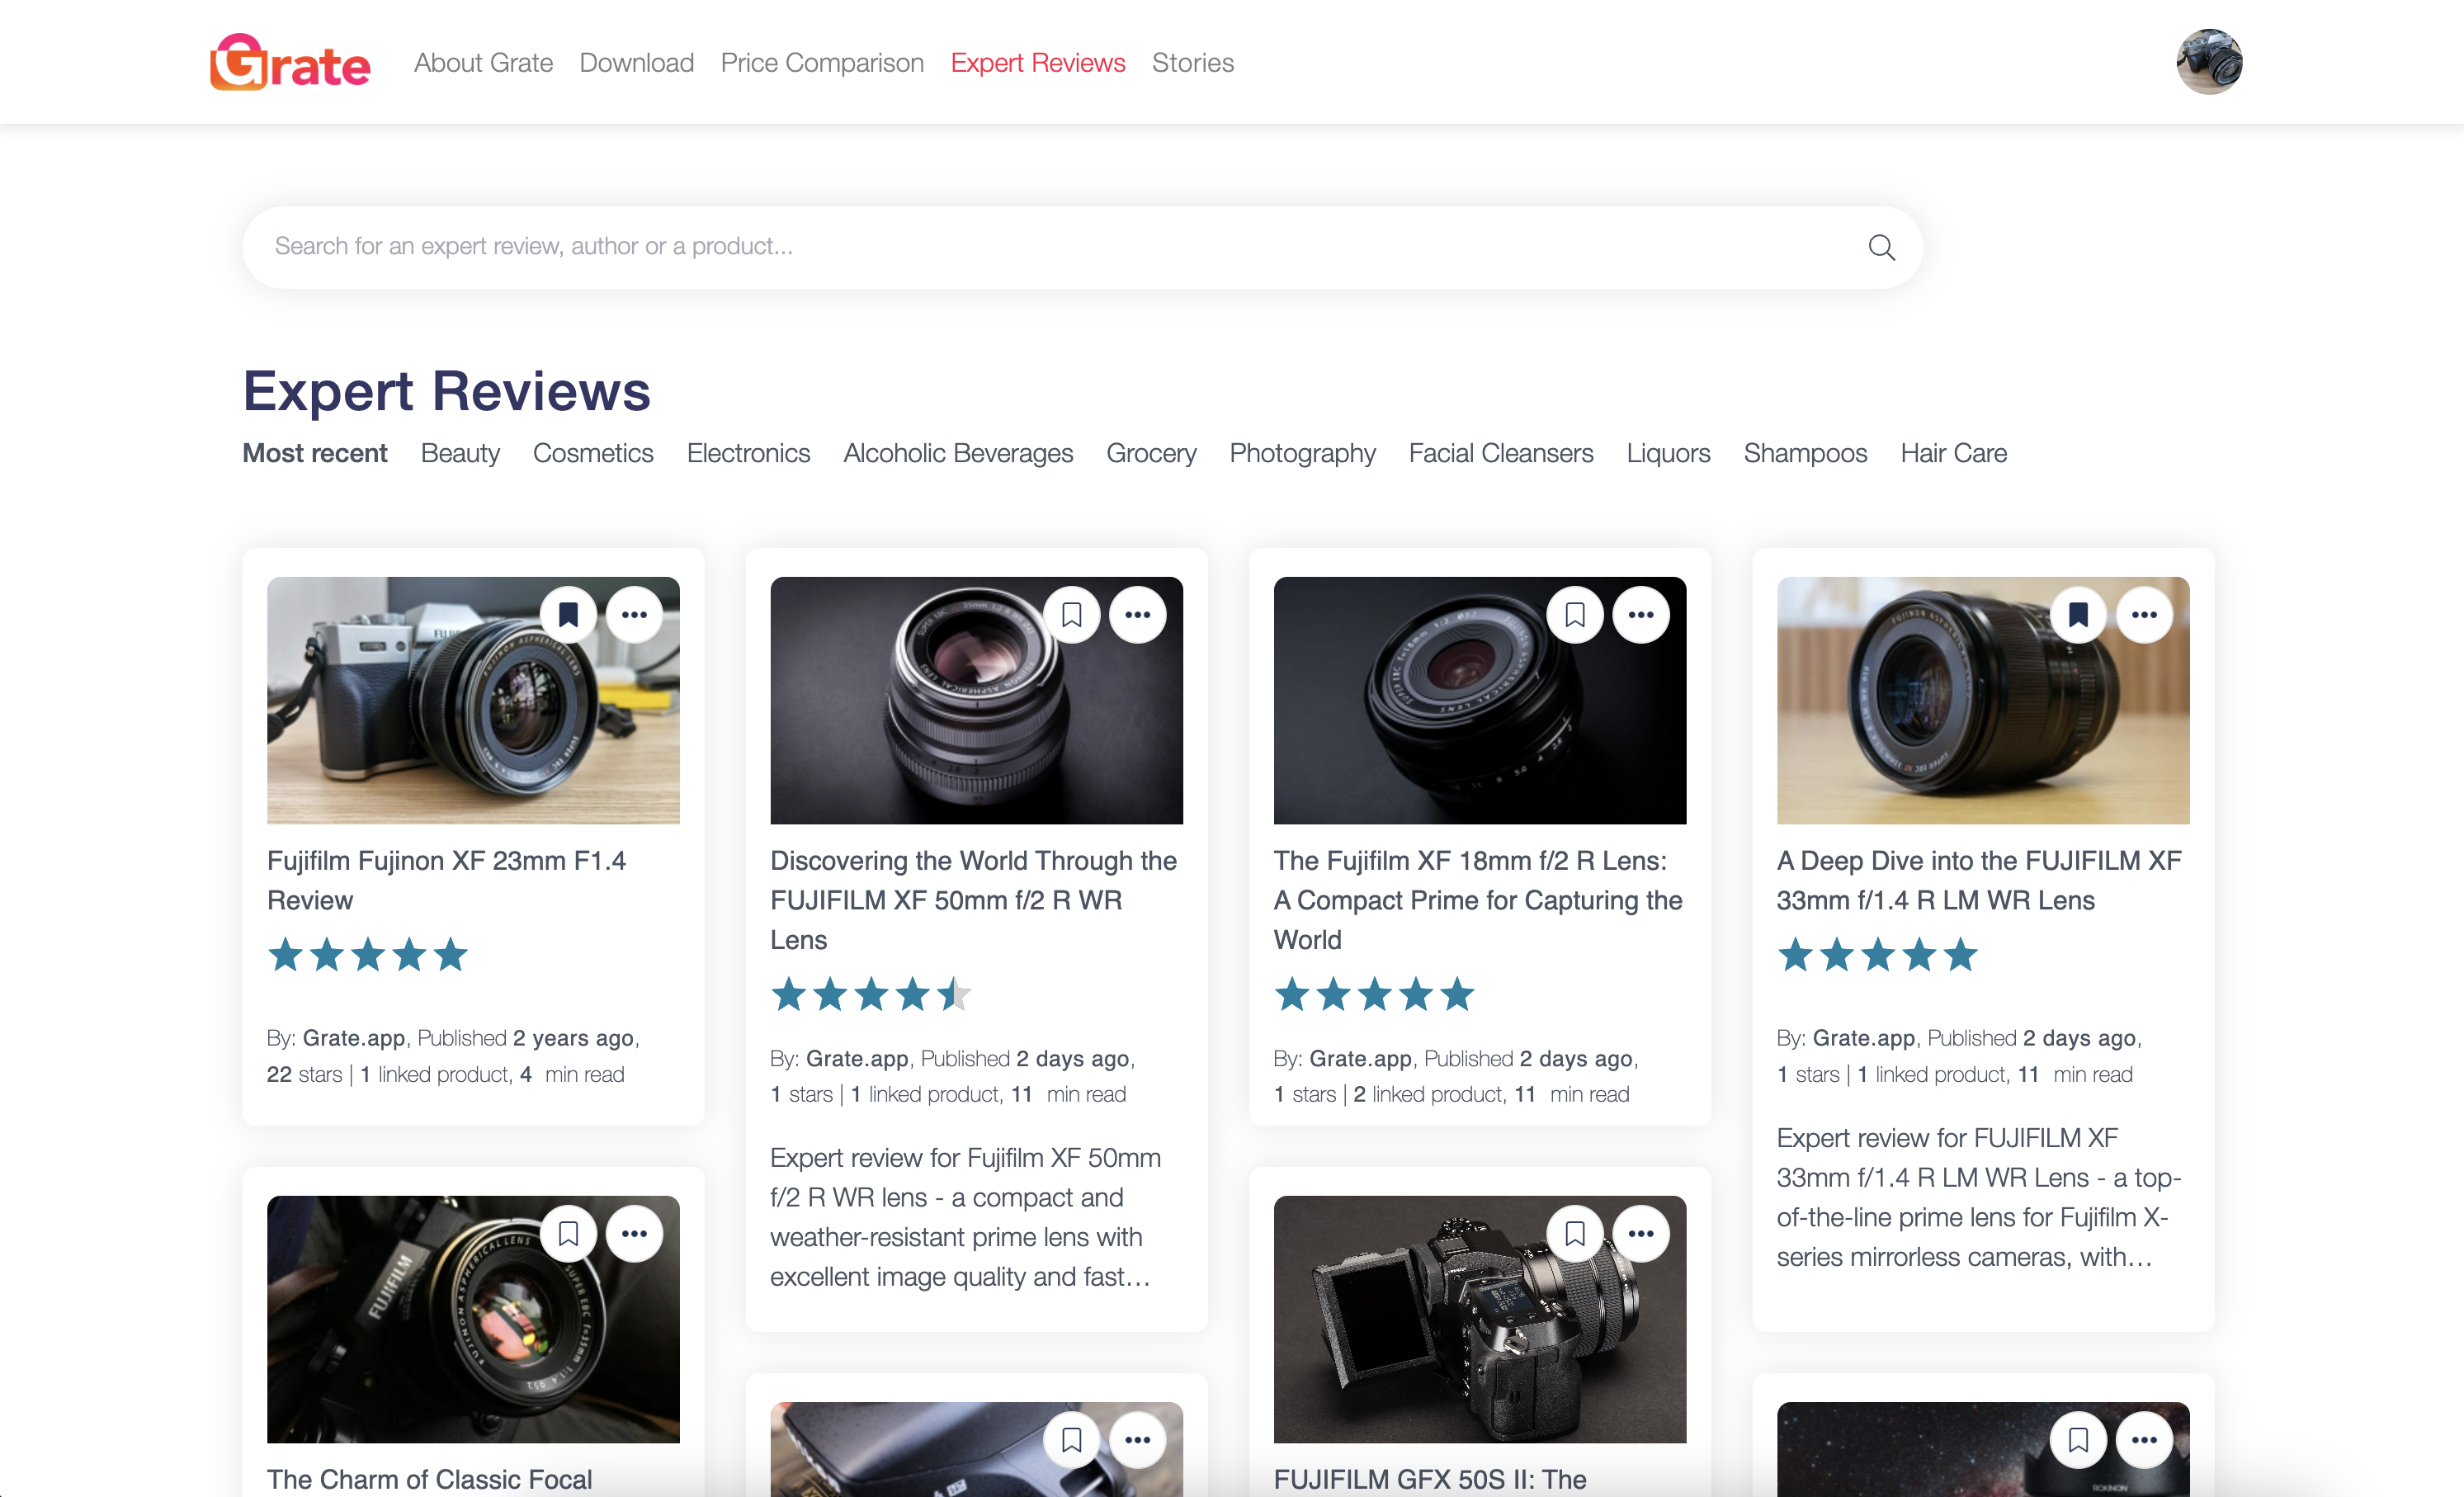Screen dimensions: 2464x1497
Task: Filter reviews by Liquors
Action: (x=1668, y=453)
